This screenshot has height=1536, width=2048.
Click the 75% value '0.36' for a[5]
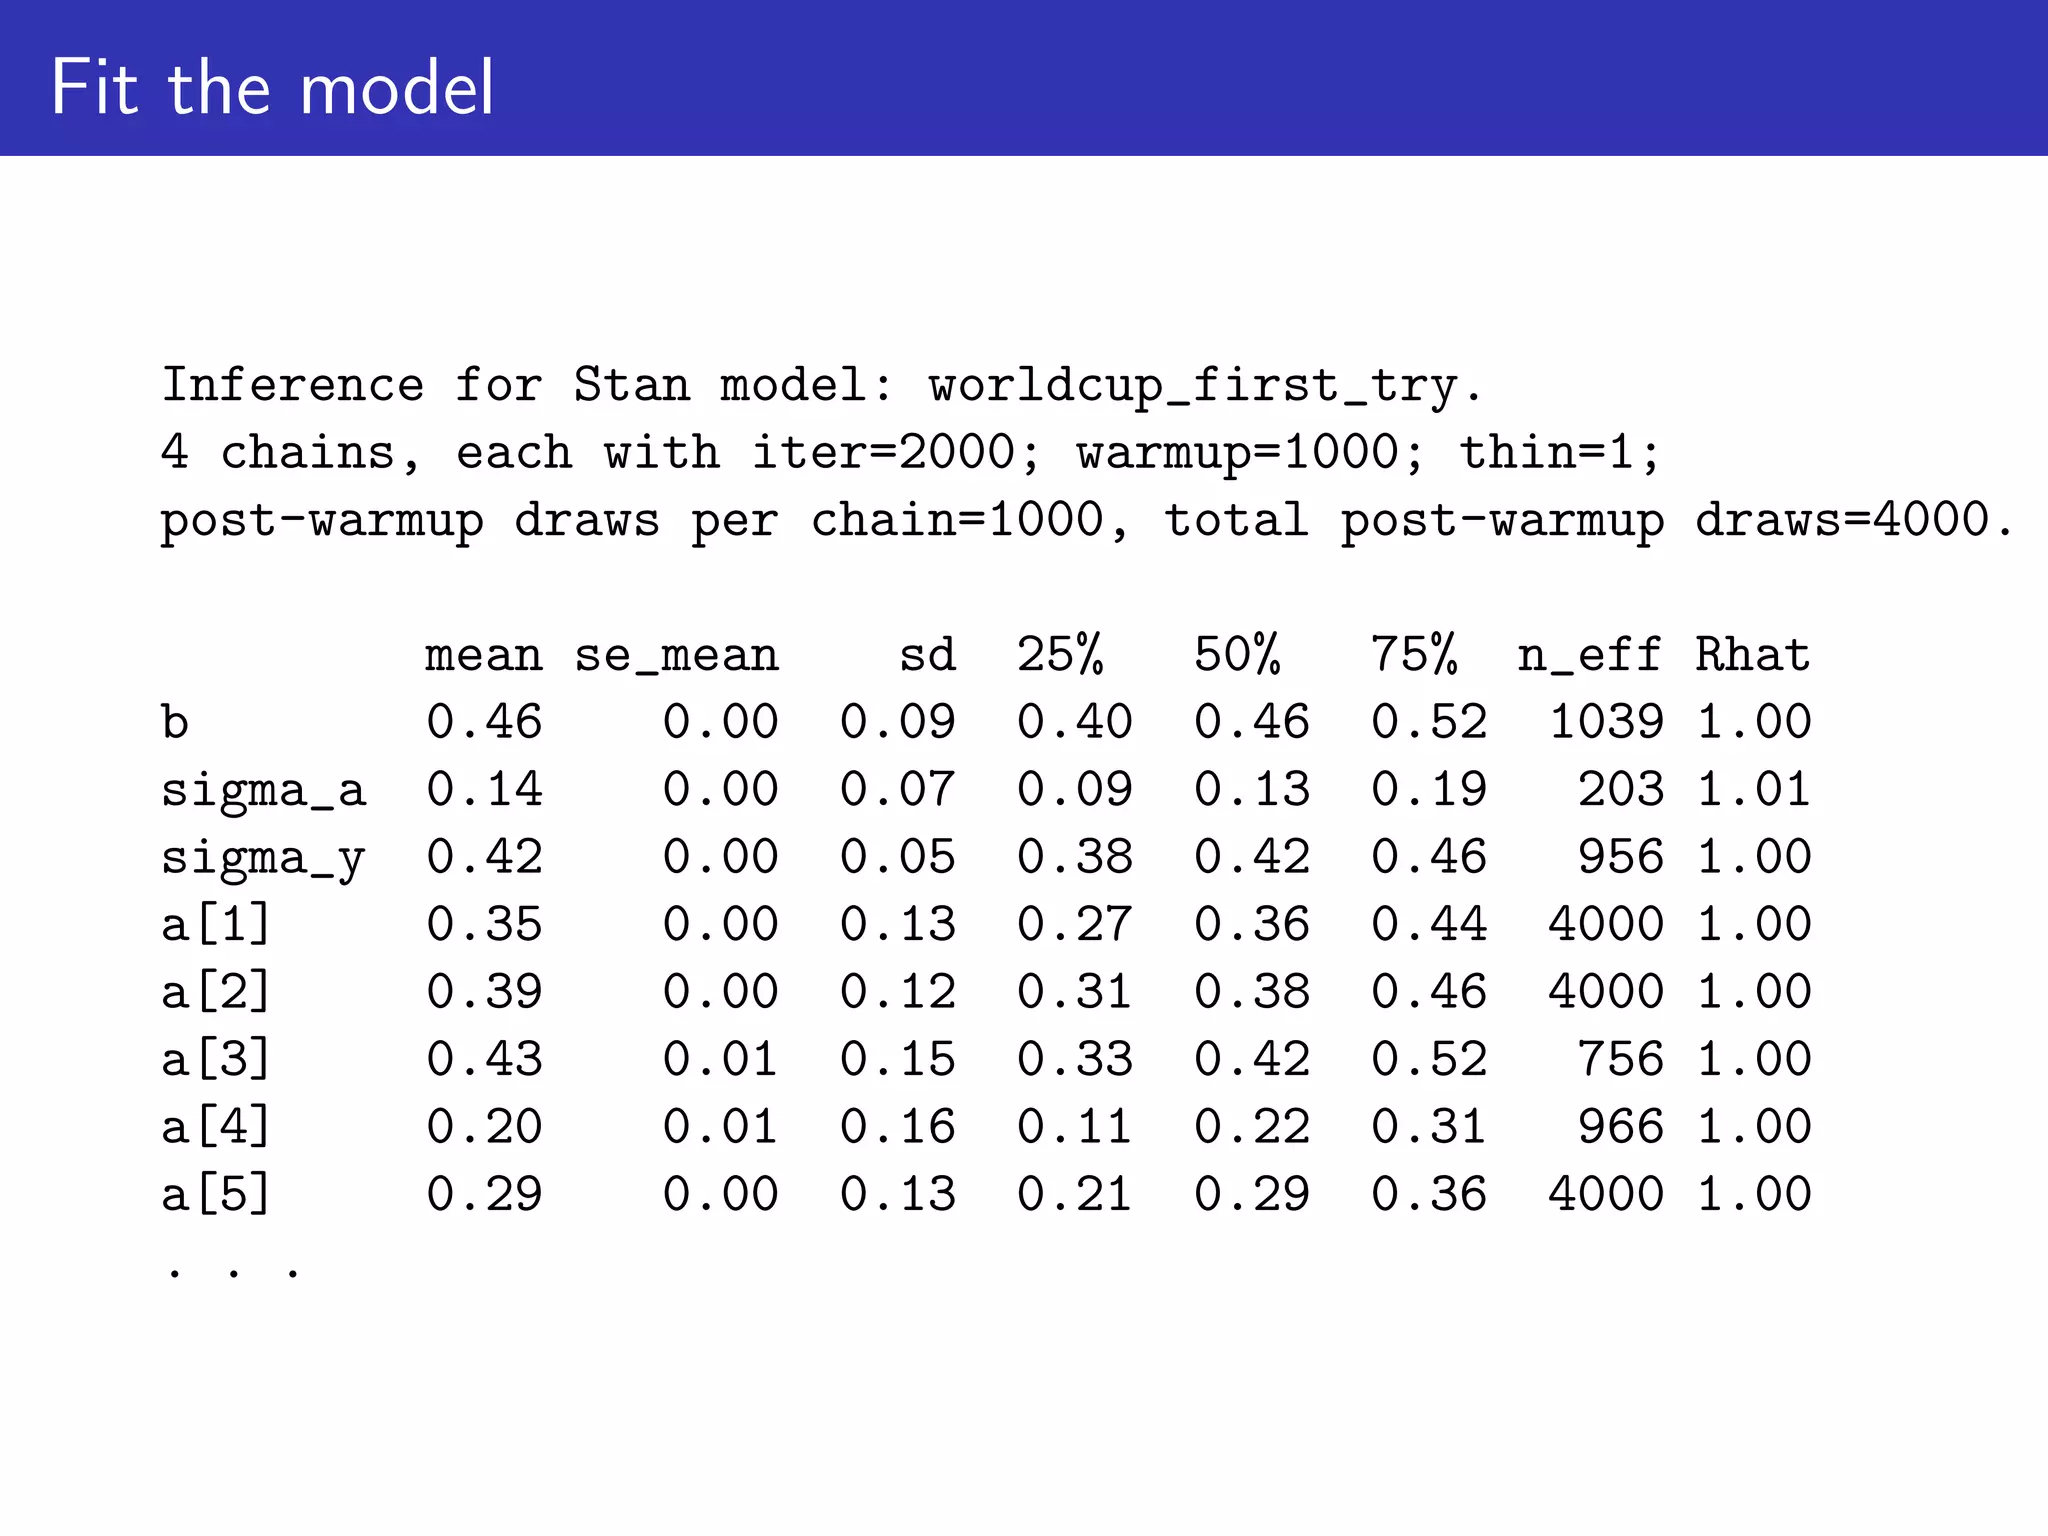pos(1429,1194)
